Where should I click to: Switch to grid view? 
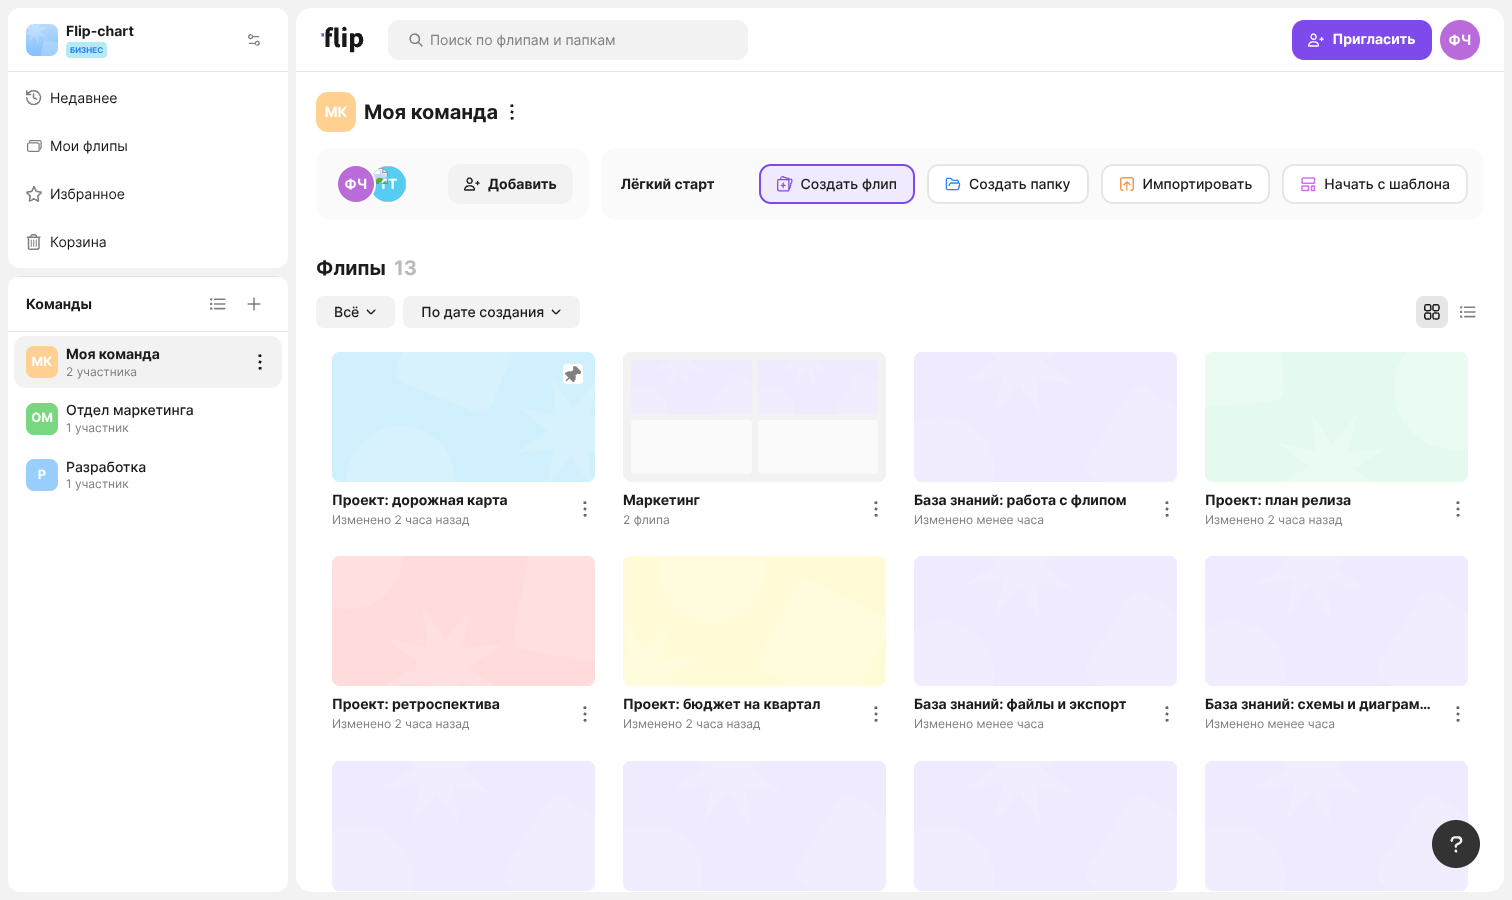1432,312
